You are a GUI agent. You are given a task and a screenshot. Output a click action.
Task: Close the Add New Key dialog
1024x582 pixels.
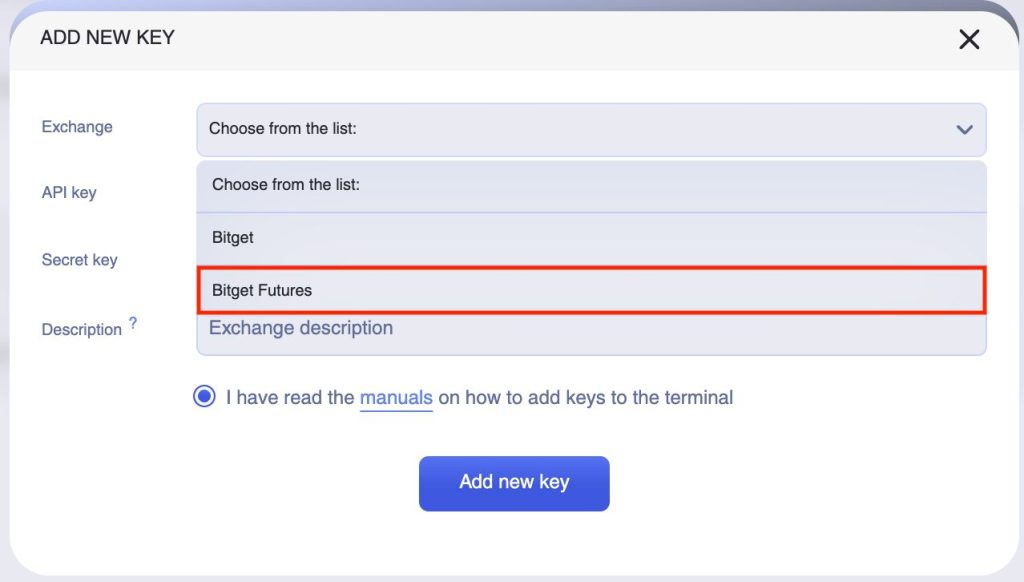969,39
